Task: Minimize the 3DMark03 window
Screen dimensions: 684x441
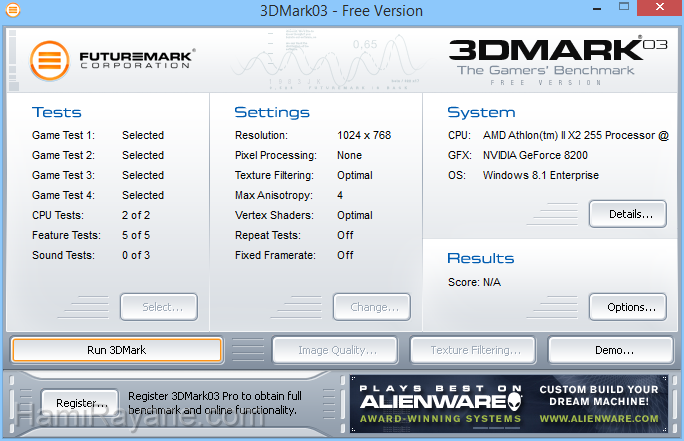Action: click(x=597, y=8)
